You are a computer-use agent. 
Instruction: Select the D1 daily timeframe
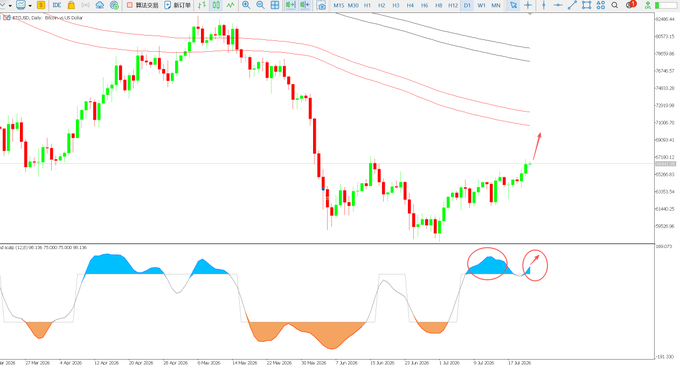467,5
